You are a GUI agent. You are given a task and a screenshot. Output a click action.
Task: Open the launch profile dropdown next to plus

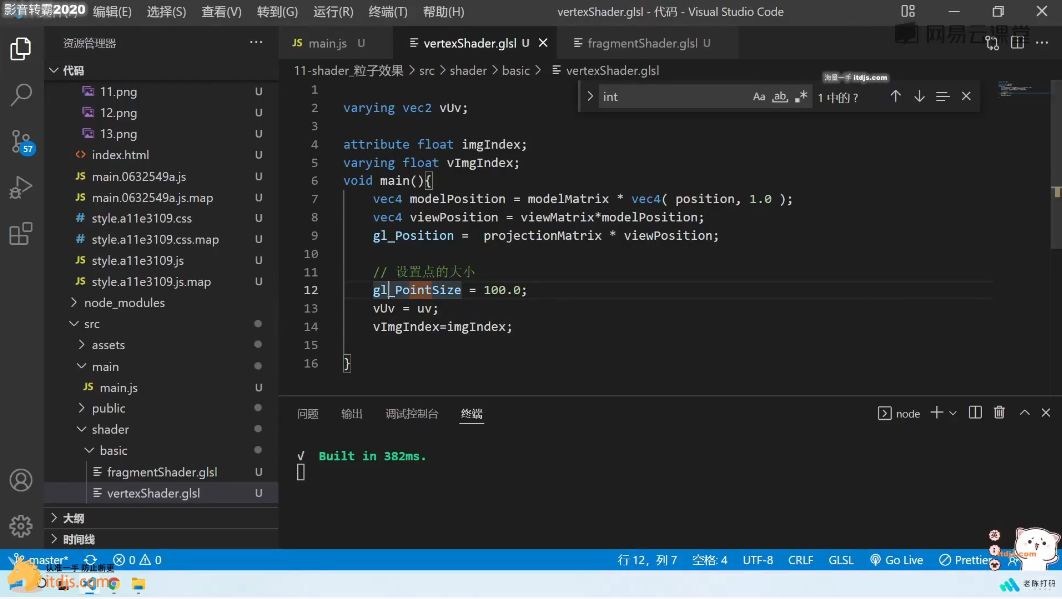pyautogui.click(x=953, y=413)
